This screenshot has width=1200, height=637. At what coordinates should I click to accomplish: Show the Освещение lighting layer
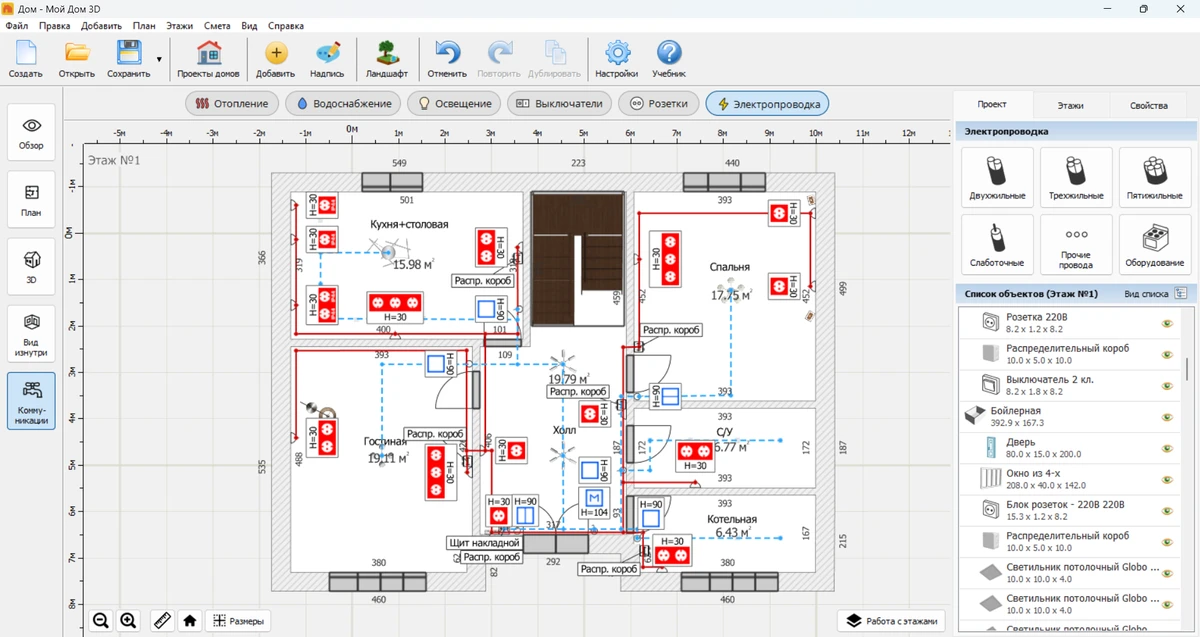(x=454, y=103)
